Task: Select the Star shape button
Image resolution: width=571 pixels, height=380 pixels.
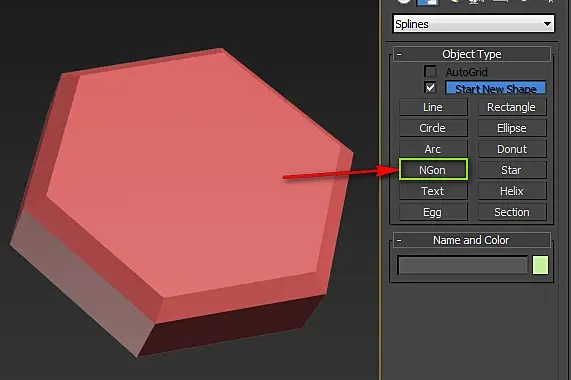Action: coord(512,170)
